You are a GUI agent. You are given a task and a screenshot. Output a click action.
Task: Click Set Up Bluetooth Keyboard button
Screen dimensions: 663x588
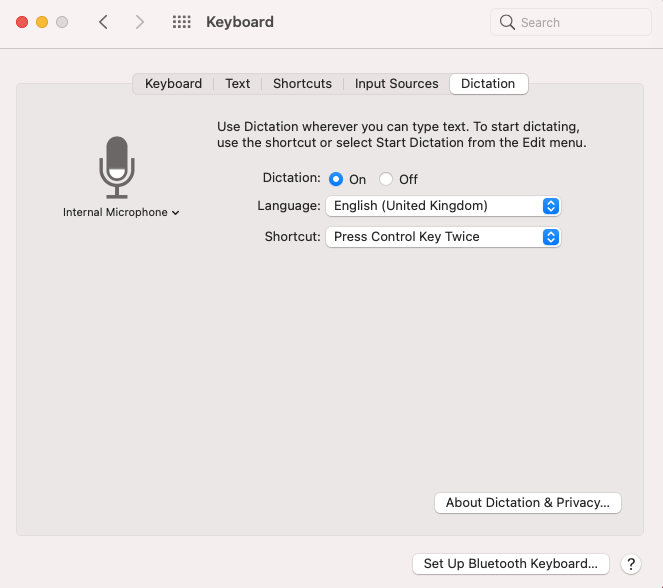point(510,564)
